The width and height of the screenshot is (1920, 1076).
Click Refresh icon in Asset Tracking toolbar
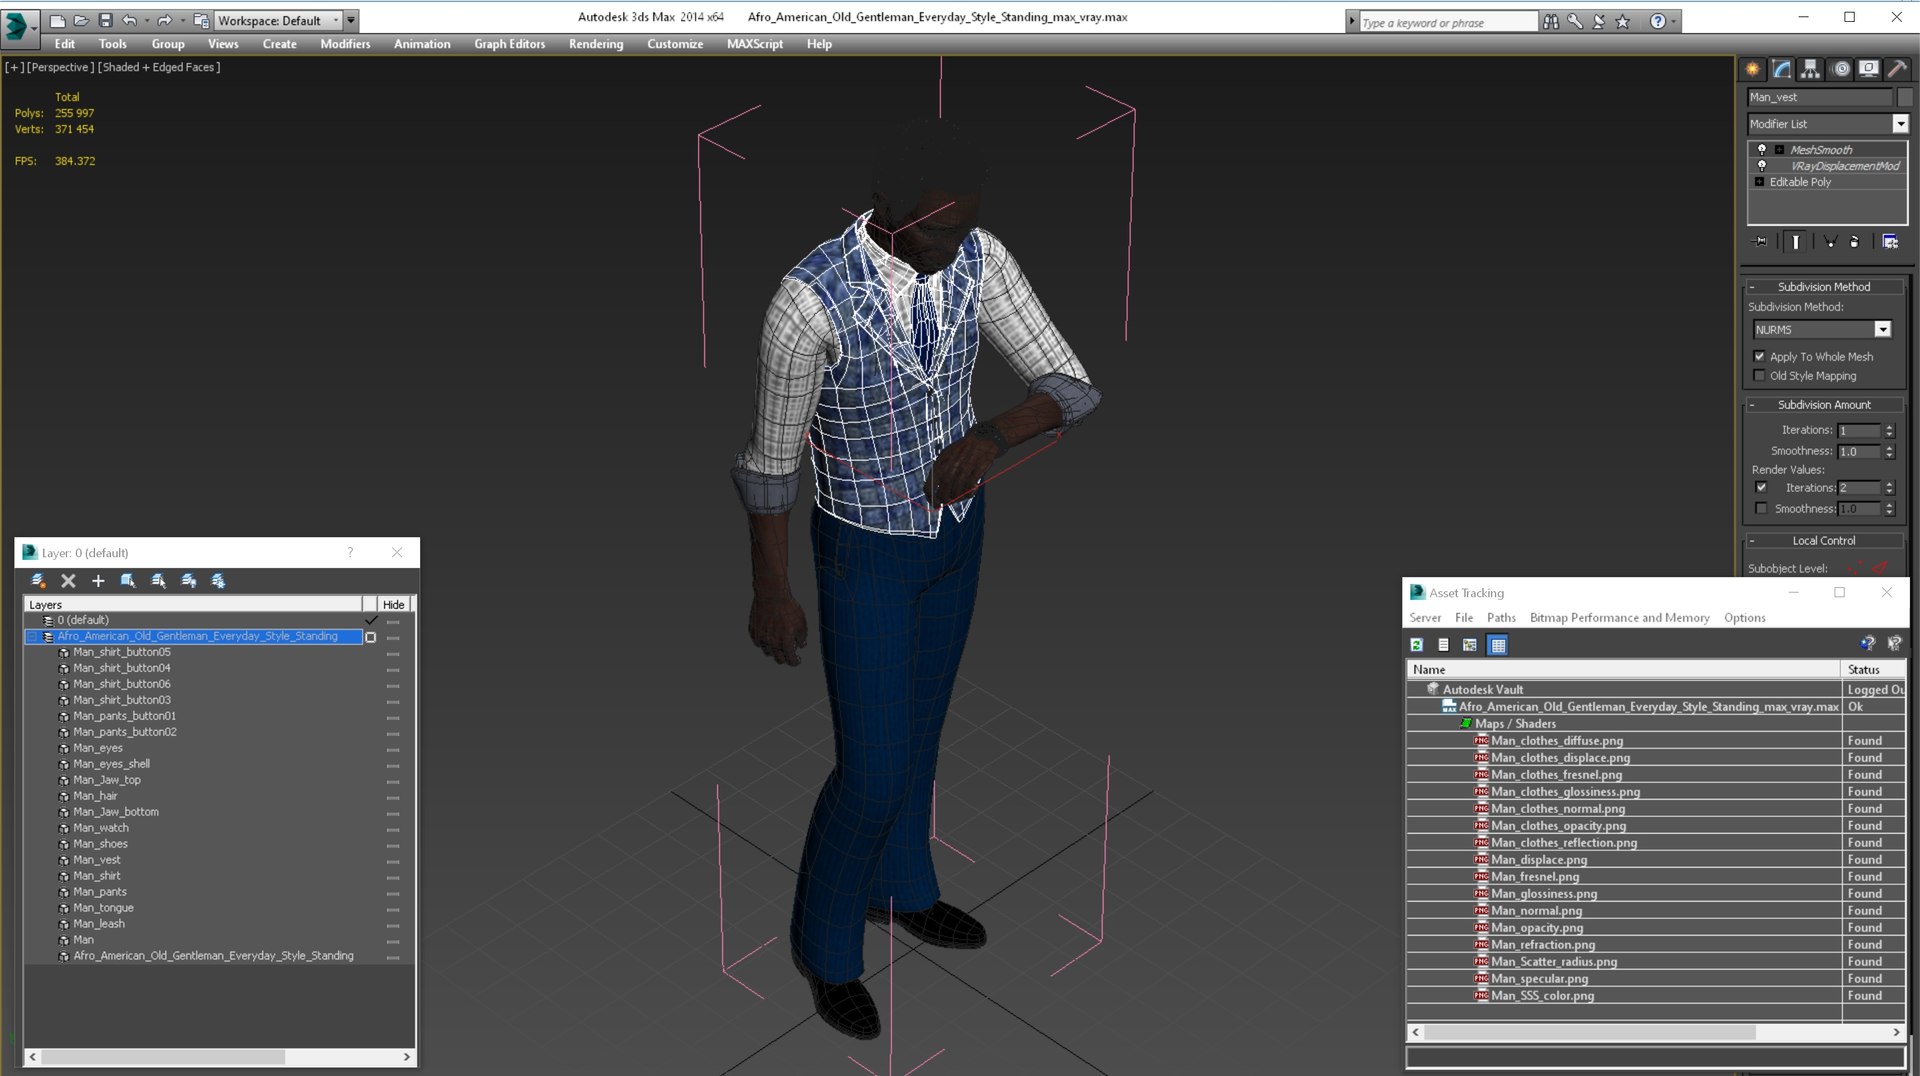(1417, 645)
